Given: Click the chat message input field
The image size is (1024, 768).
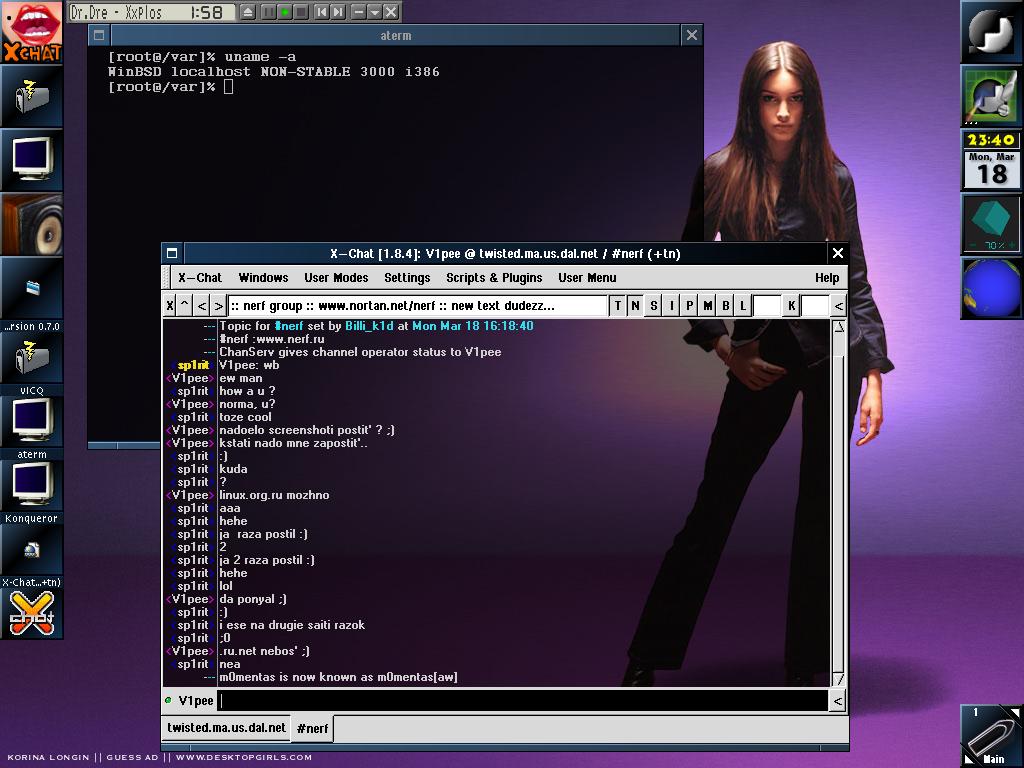Looking at the screenshot, I should [522, 701].
